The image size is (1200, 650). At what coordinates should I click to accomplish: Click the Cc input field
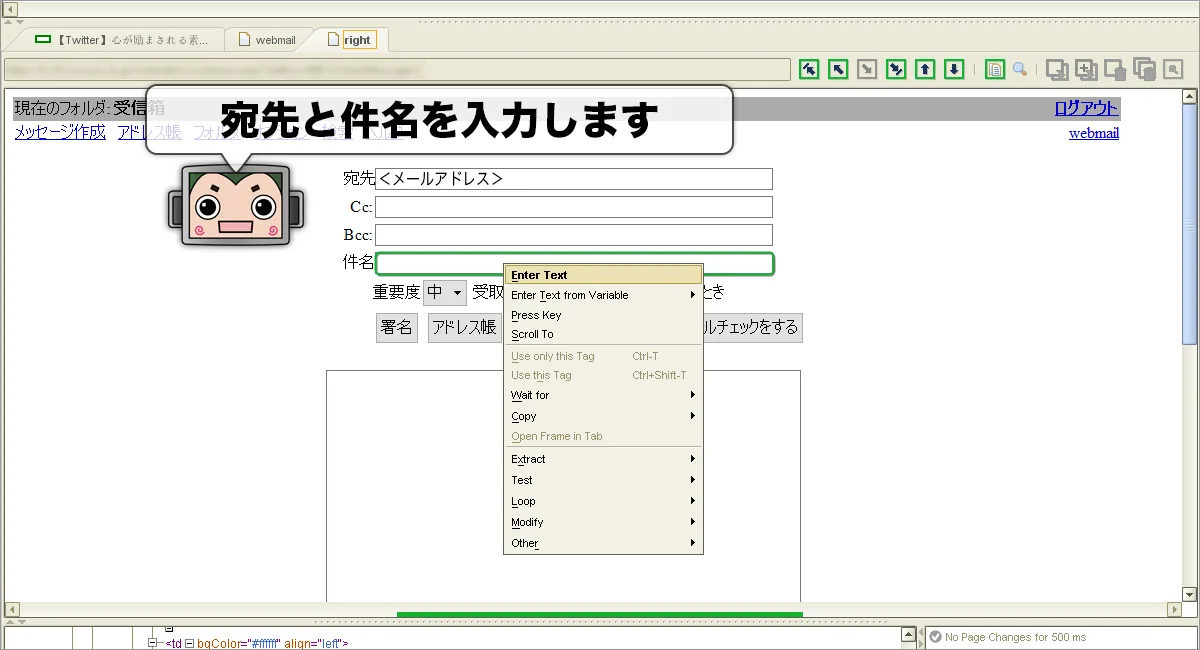click(x=574, y=207)
